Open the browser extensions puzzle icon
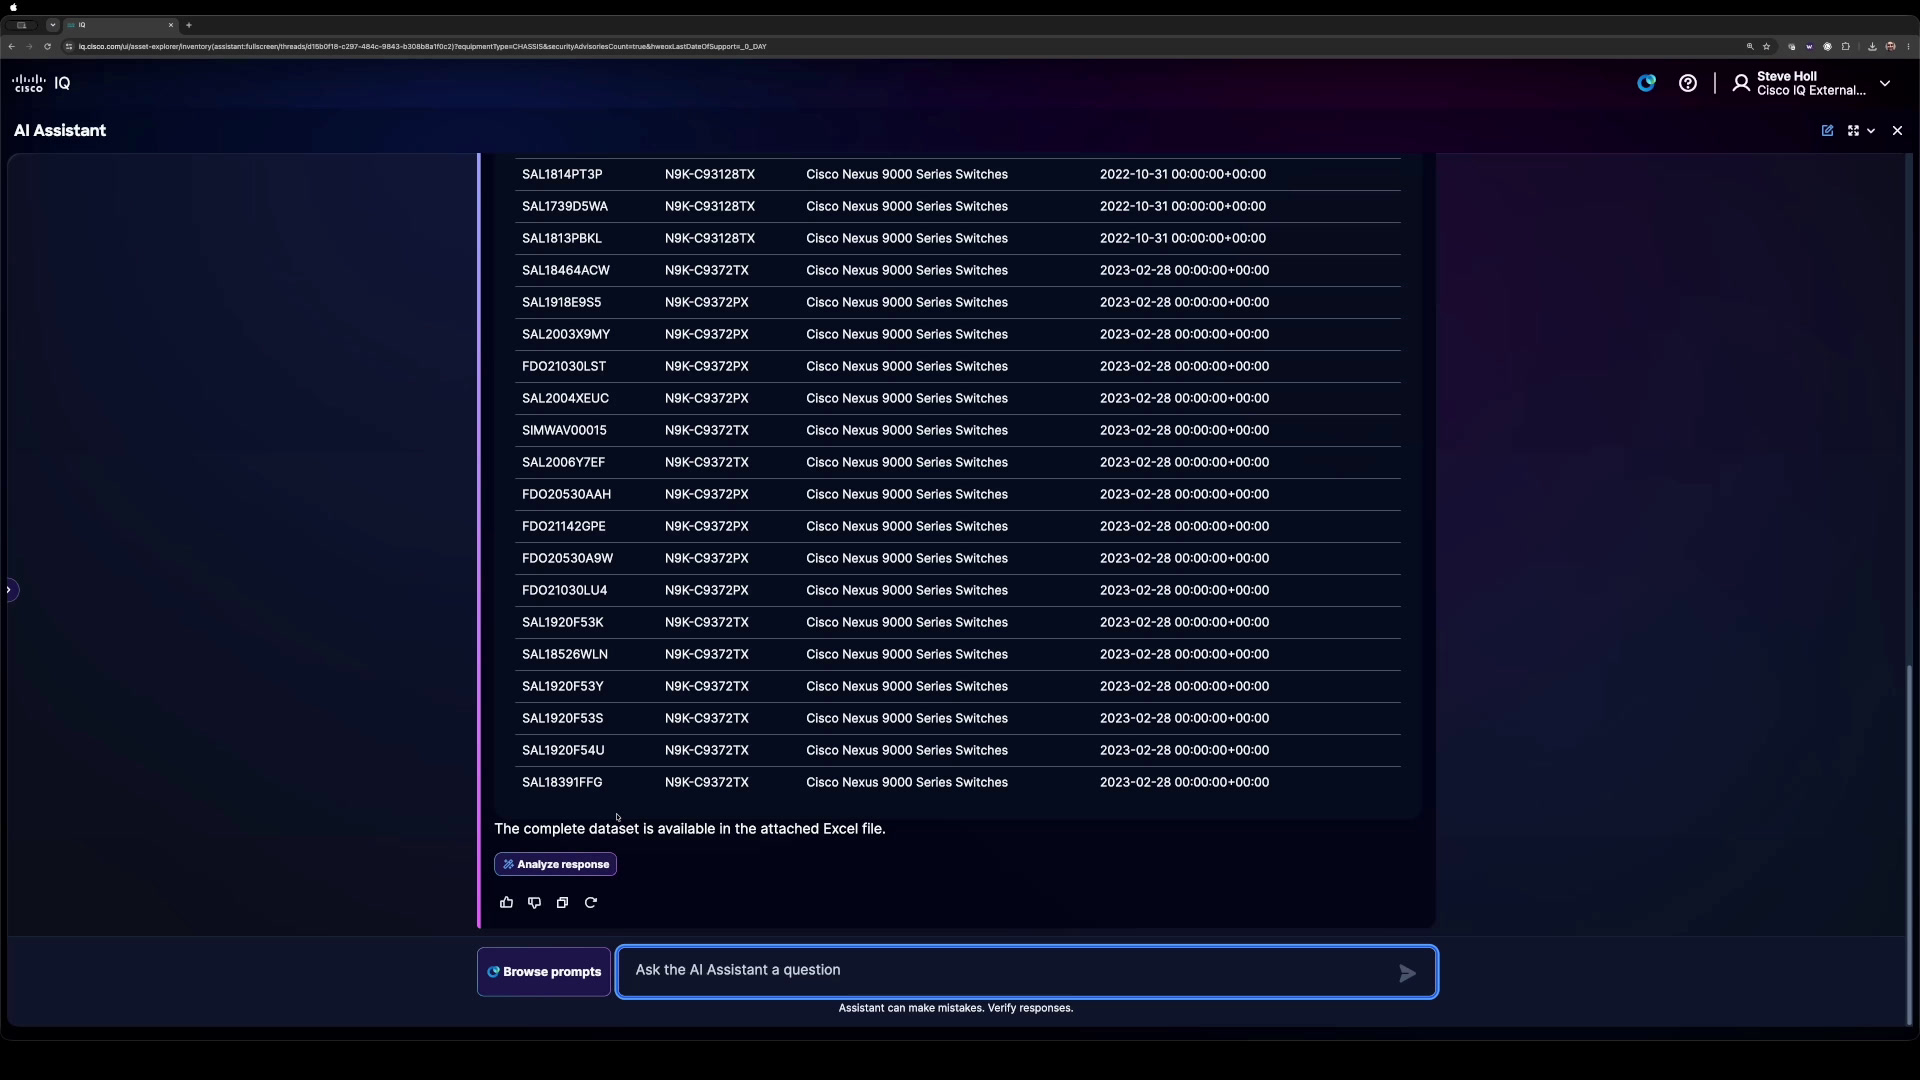This screenshot has width=1920, height=1080. [x=1846, y=46]
